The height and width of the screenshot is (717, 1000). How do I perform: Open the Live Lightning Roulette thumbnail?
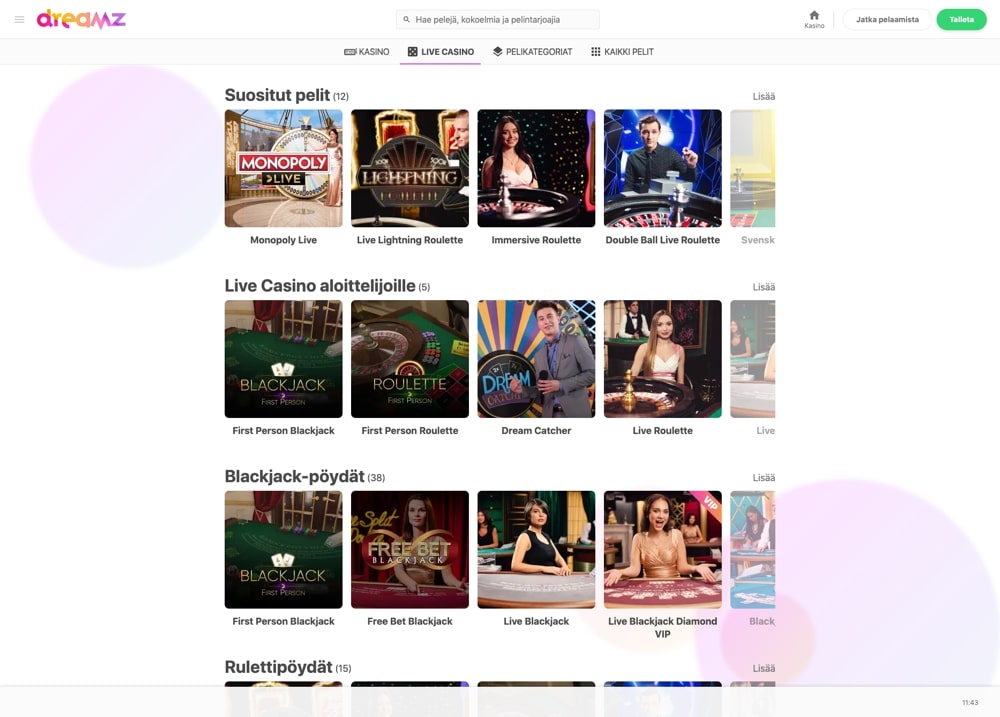click(409, 168)
